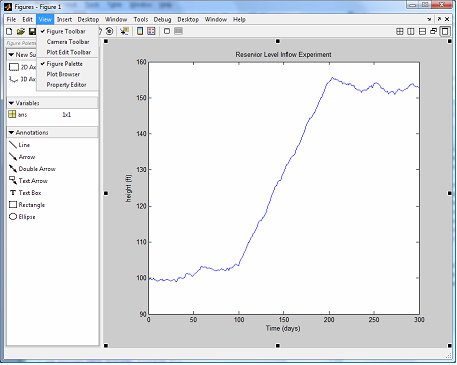
Task: Click the MATLAB logo in title bar
Action: pyautogui.click(x=8, y=7)
